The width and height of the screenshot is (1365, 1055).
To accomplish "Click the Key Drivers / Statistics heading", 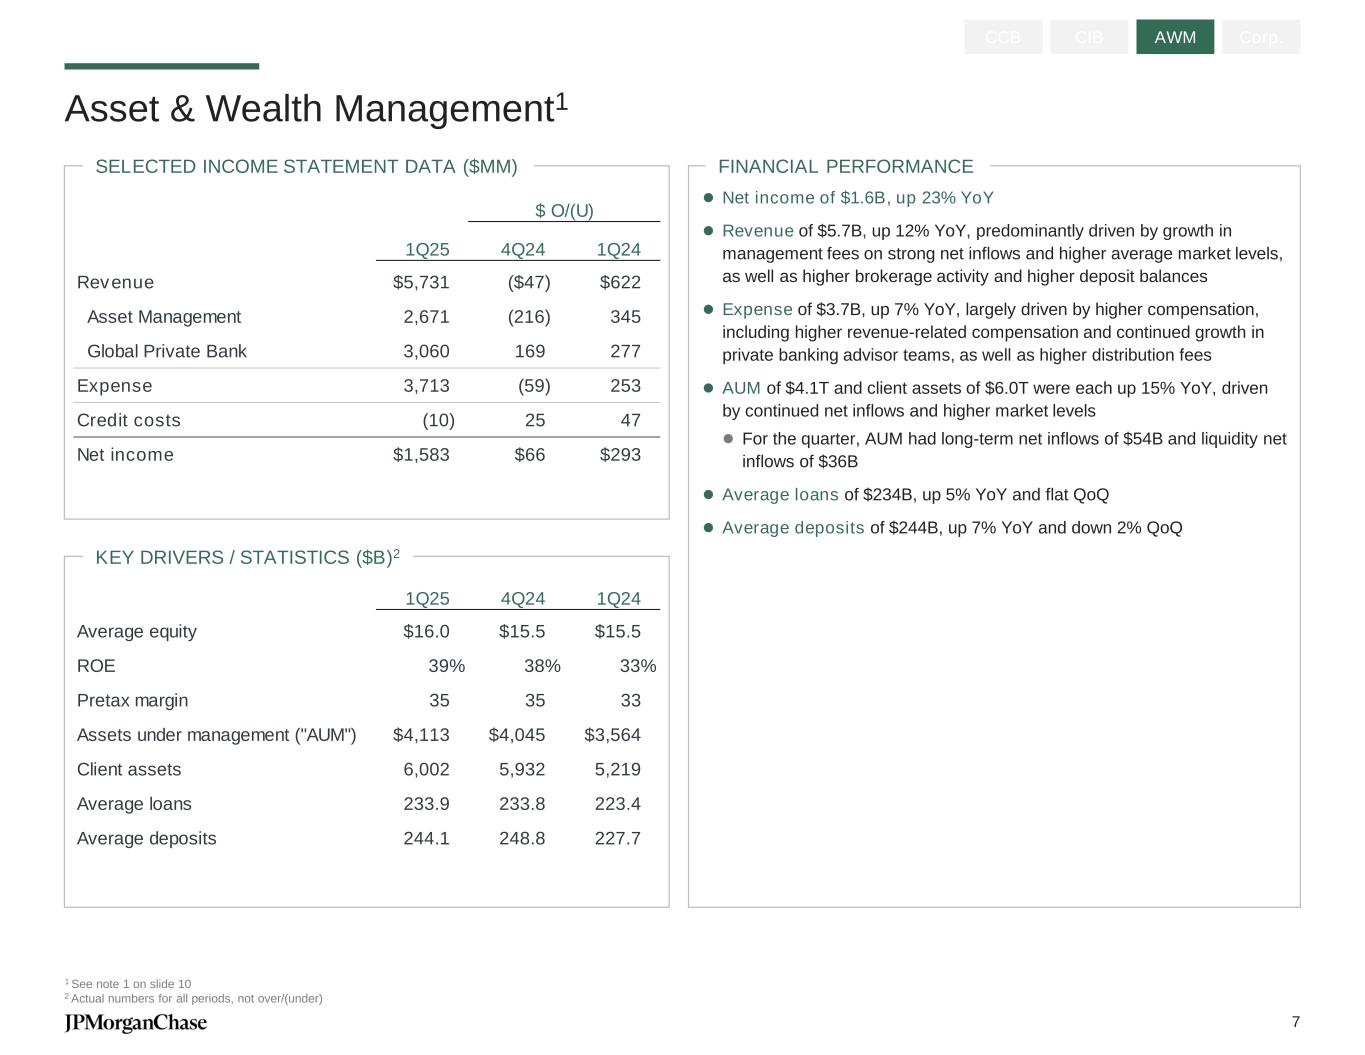I will click(x=243, y=558).
